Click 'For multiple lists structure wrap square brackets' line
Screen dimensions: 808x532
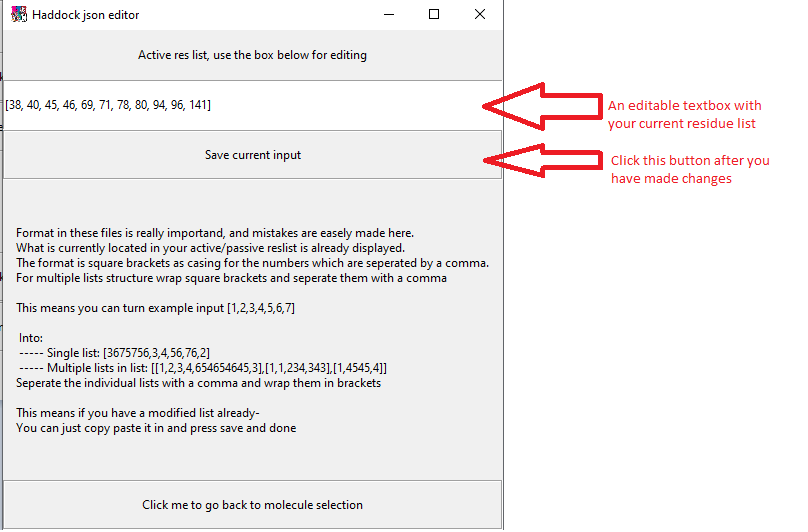pyautogui.click(x=231, y=278)
